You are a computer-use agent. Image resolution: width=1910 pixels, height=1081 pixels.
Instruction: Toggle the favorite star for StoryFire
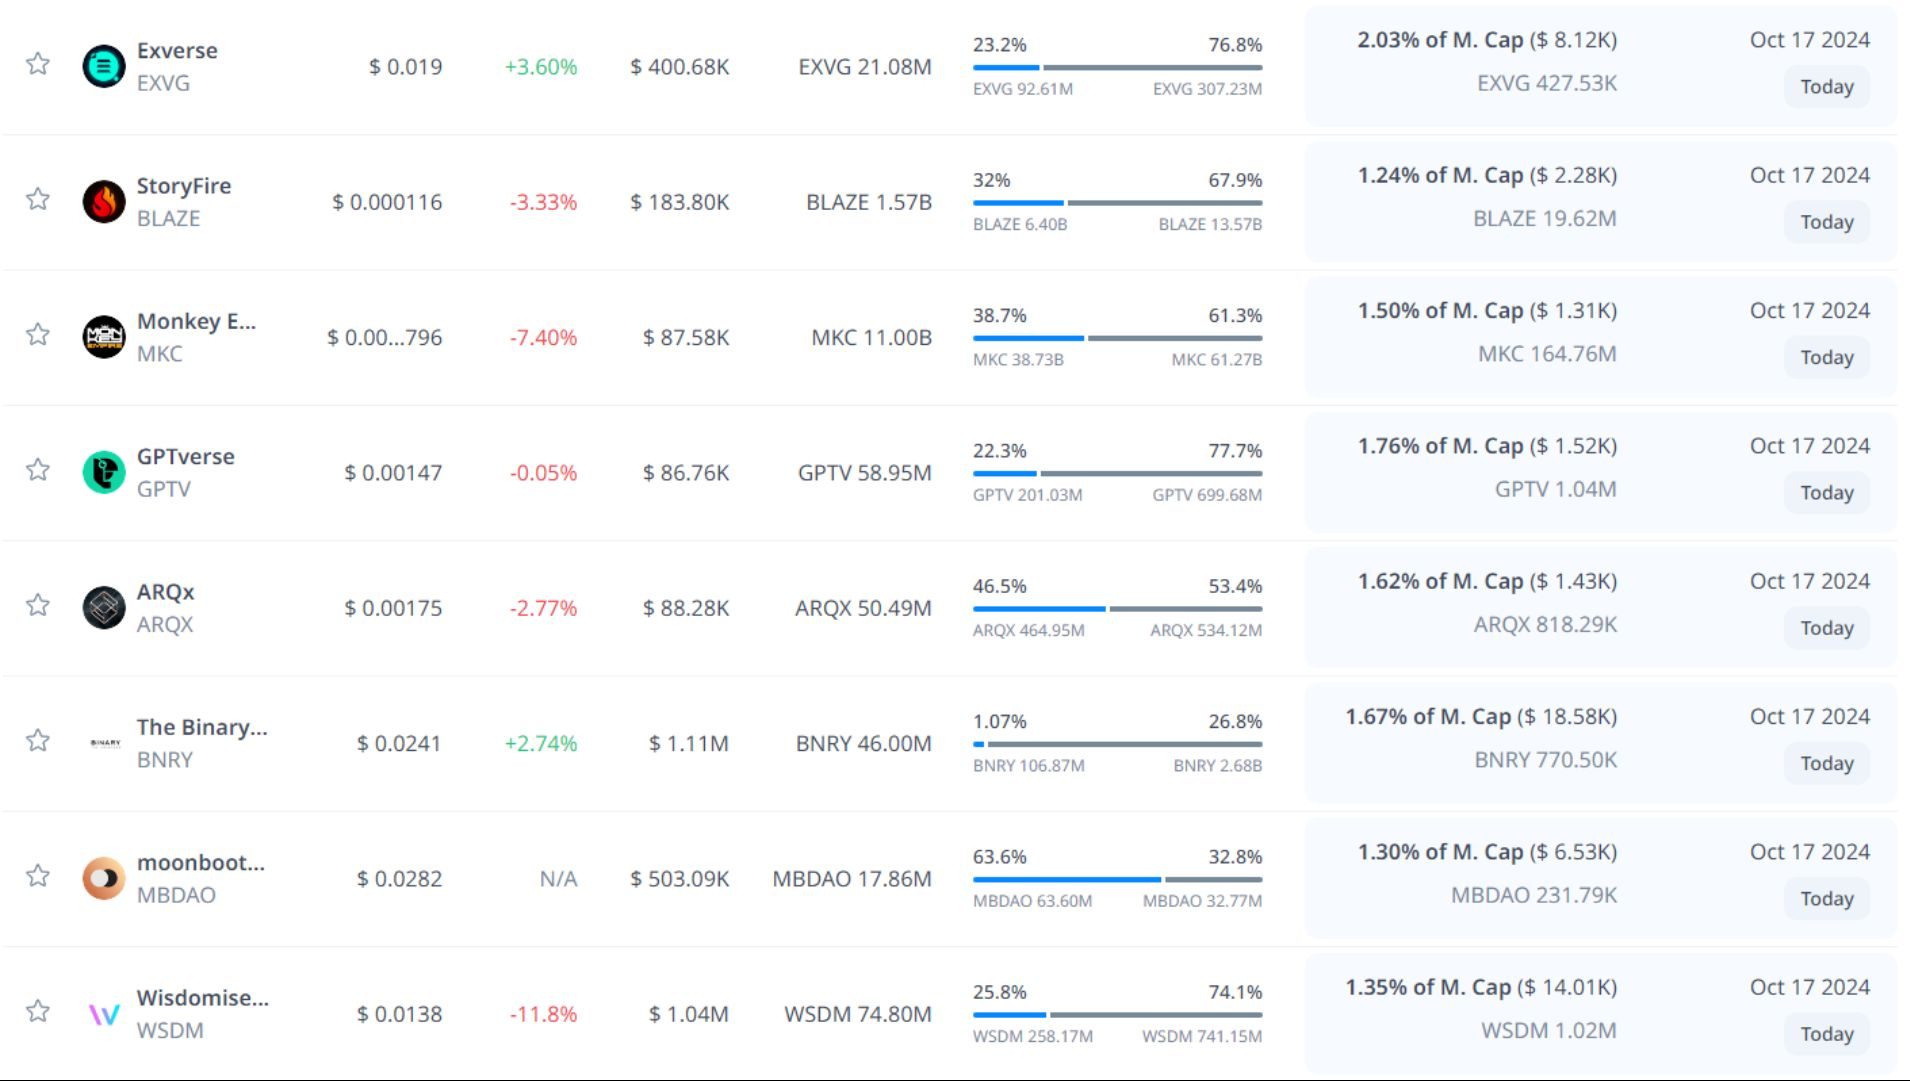point(38,199)
